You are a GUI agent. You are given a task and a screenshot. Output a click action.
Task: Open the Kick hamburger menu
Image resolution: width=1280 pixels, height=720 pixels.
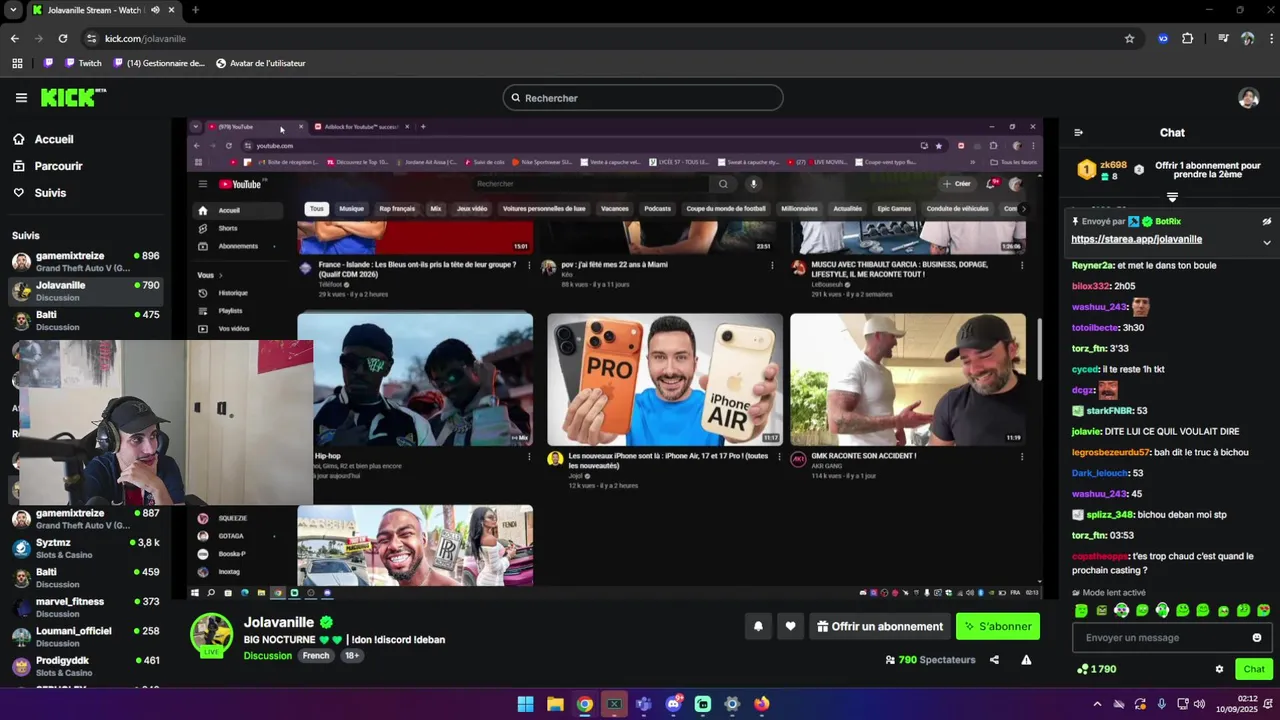pos(21,97)
